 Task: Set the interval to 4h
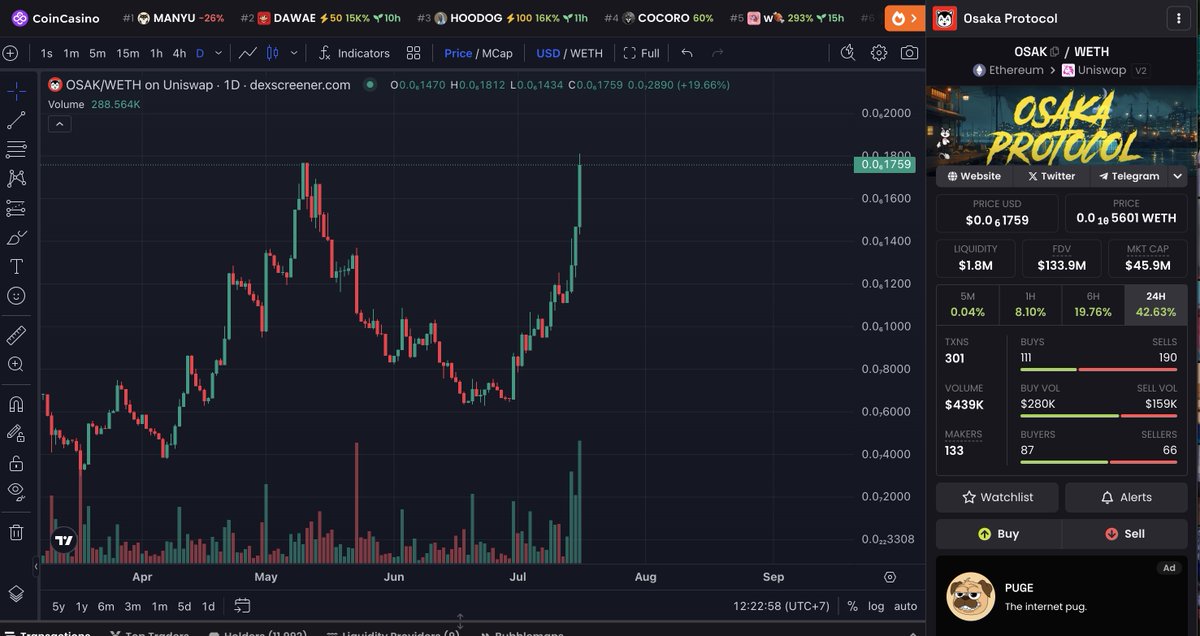[179, 53]
